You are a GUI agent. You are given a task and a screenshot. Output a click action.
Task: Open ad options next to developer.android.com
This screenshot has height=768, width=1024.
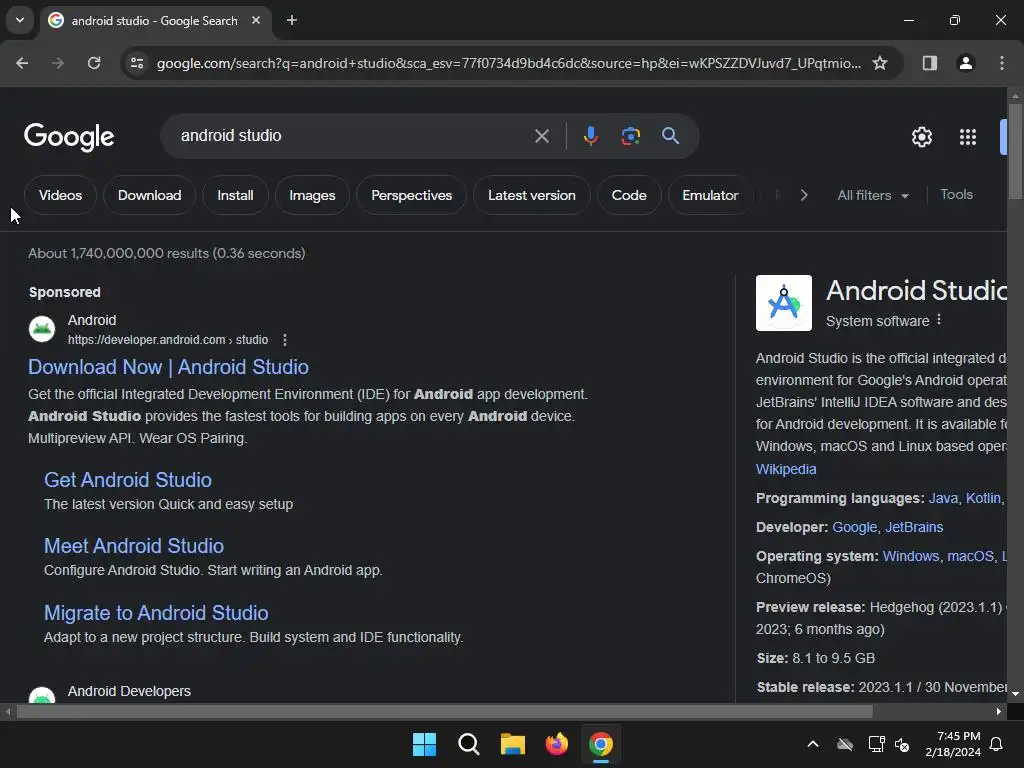tap(285, 340)
